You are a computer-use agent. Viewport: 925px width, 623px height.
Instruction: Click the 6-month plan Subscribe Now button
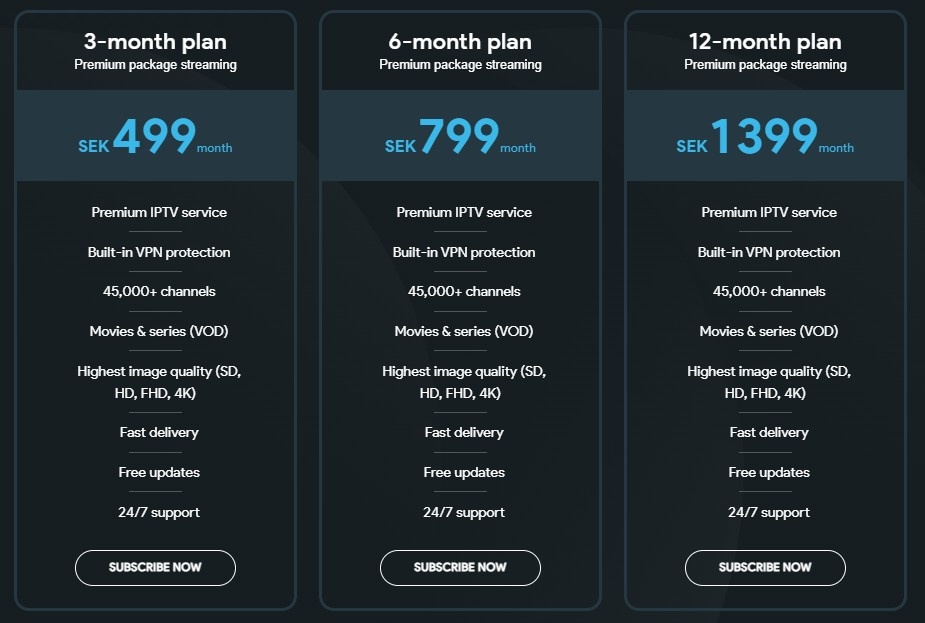[460, 567]
